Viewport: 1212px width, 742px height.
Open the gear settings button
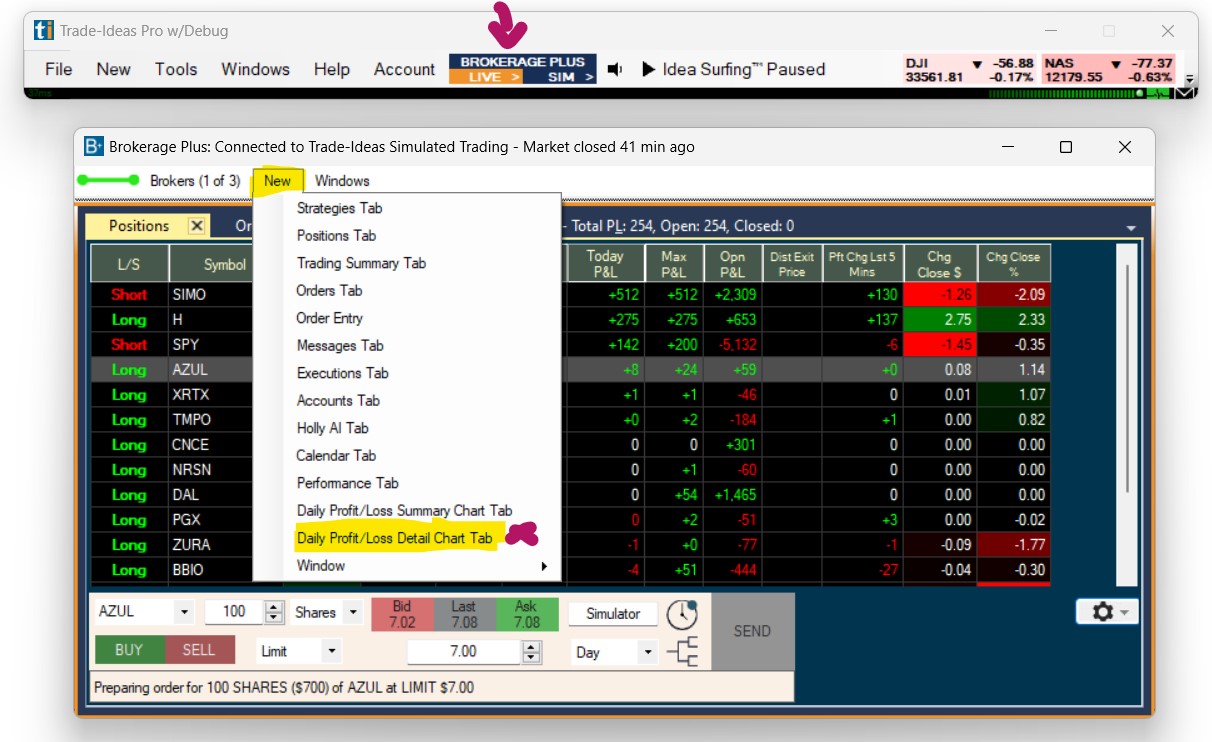tap(1107, 611)
